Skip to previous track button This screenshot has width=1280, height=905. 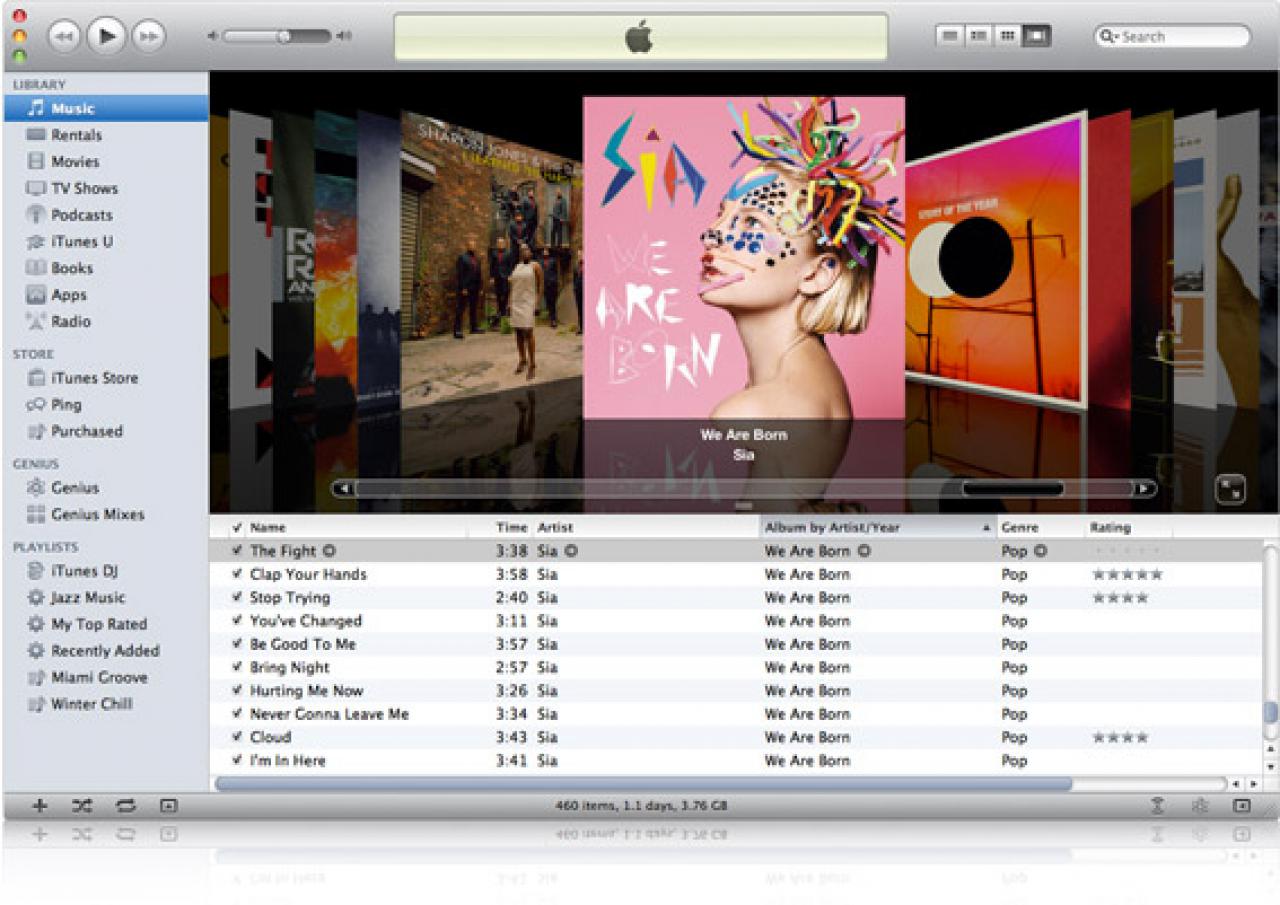coord(64,37)
